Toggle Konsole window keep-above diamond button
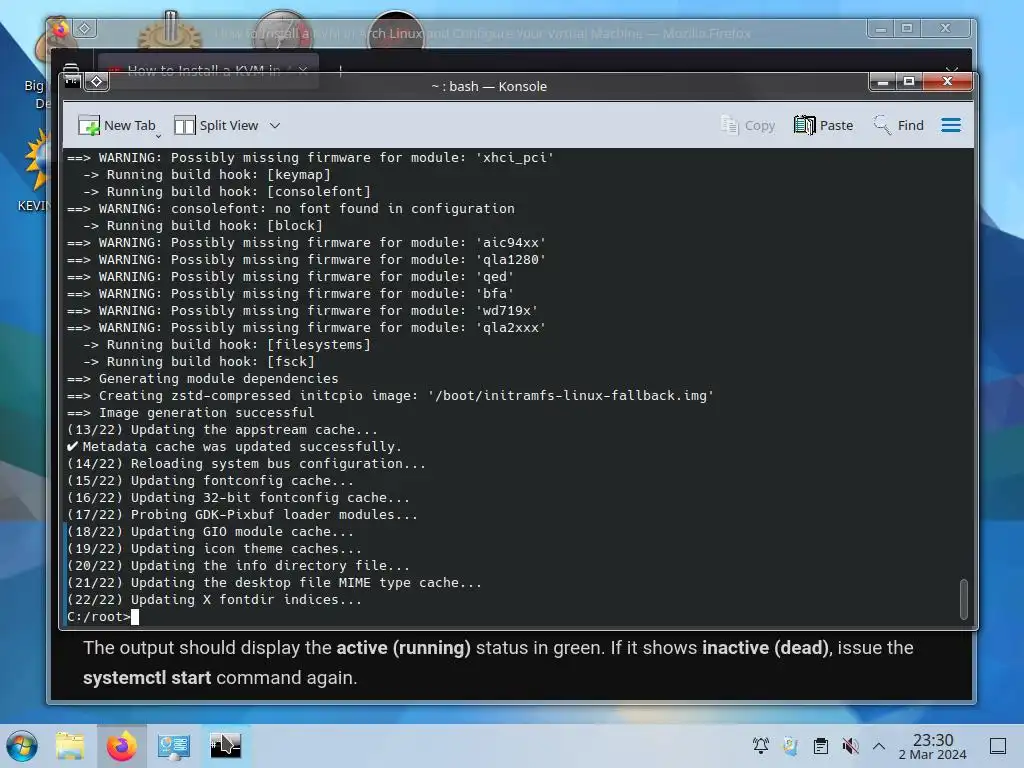 [x=97, y=81]
